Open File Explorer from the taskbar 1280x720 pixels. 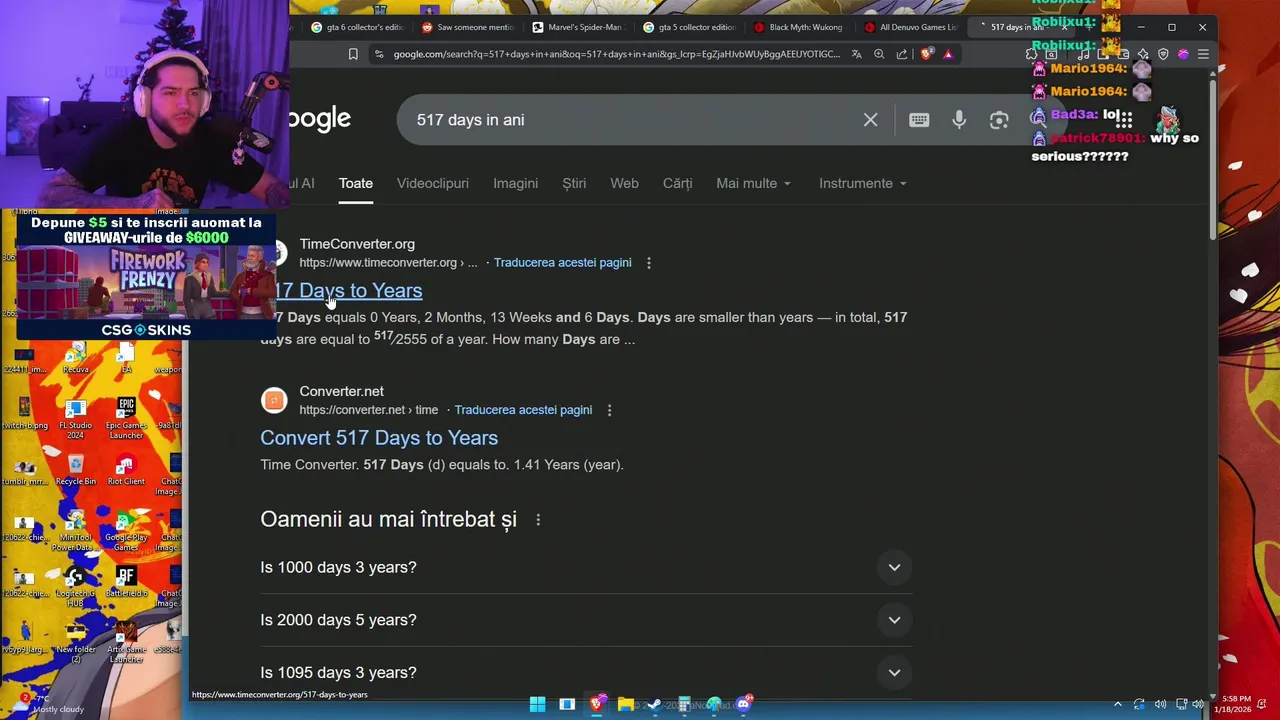pos(626,704)
